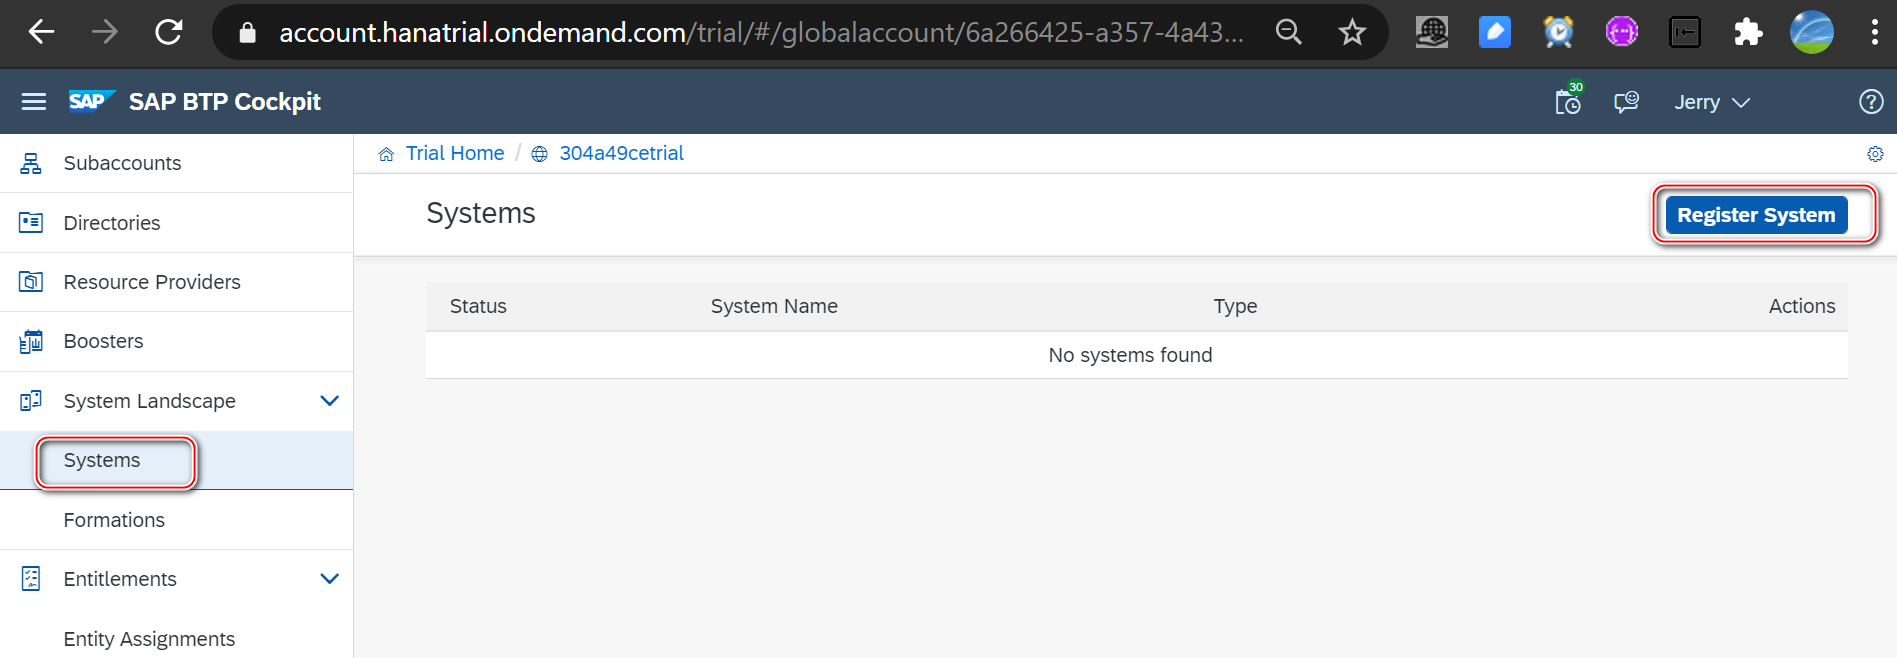Viewport: 1897px width, 658px height.
Task: Click the Register System button
Action: tap(1756, 215)
